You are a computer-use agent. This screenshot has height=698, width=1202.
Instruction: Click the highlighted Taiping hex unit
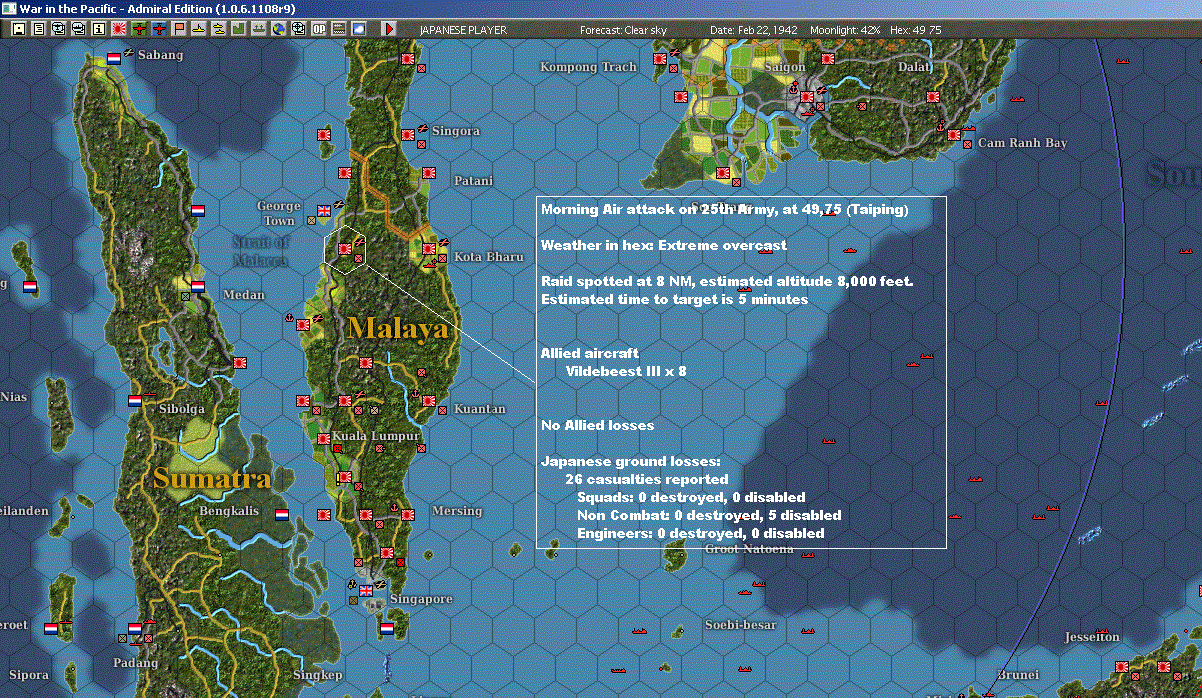345,248
